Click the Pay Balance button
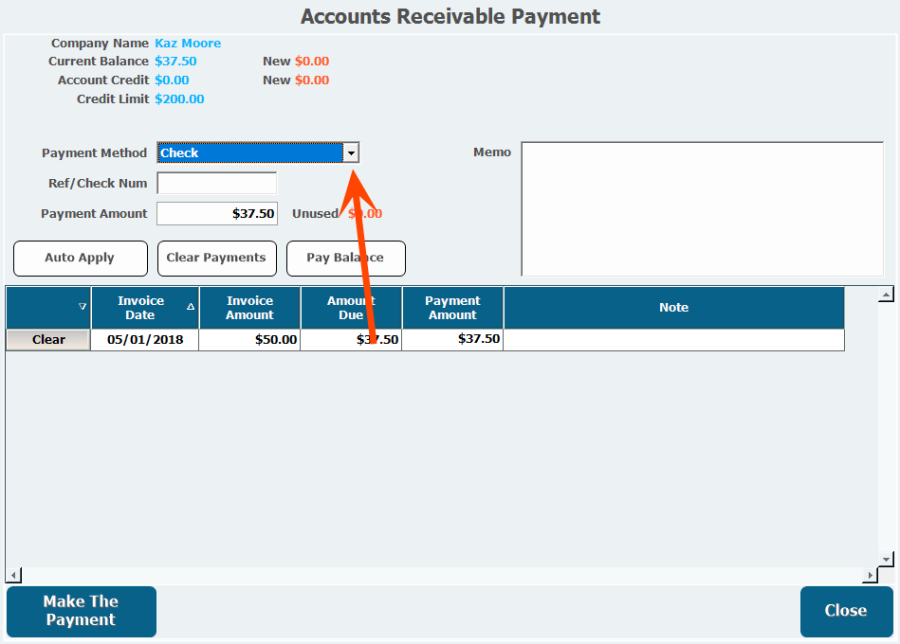The image size is (900, 644). [346, 258]
